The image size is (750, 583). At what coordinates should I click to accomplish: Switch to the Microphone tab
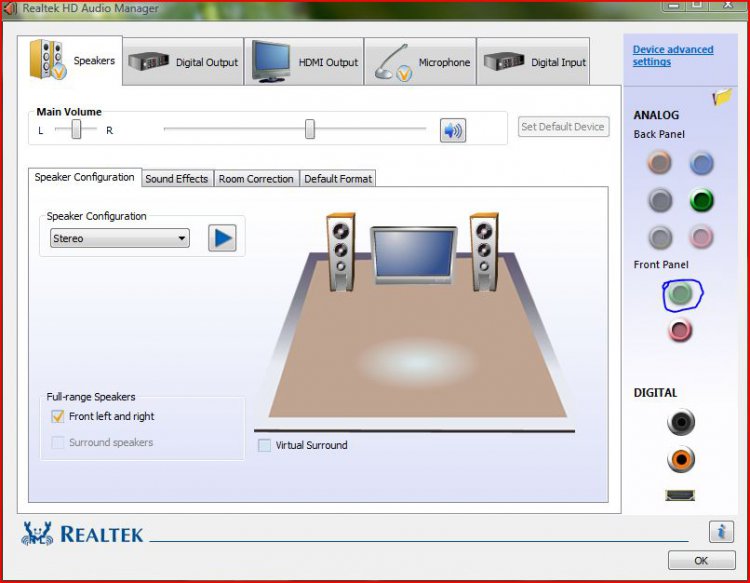(x=420, y=62)
